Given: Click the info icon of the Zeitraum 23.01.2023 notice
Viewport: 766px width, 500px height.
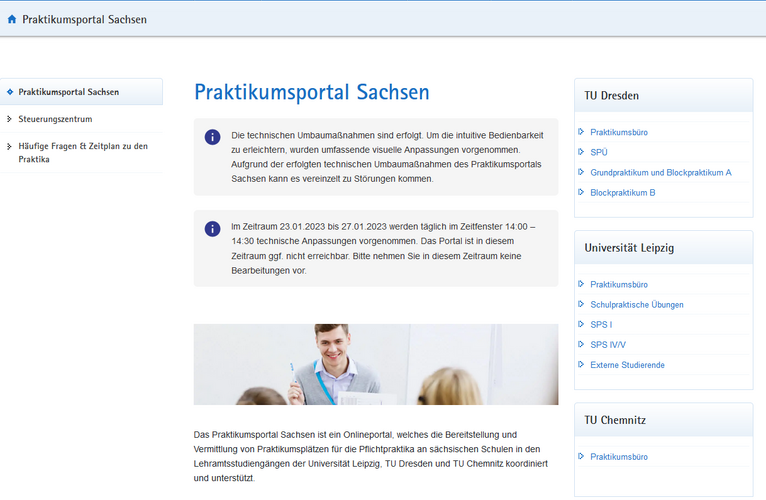Looking at the screenshot, I should point(213,228).
